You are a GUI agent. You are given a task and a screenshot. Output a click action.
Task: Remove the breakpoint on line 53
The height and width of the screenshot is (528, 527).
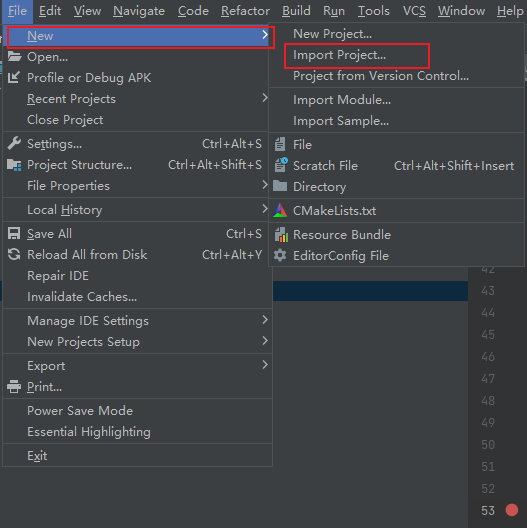(x=512, y=510)
